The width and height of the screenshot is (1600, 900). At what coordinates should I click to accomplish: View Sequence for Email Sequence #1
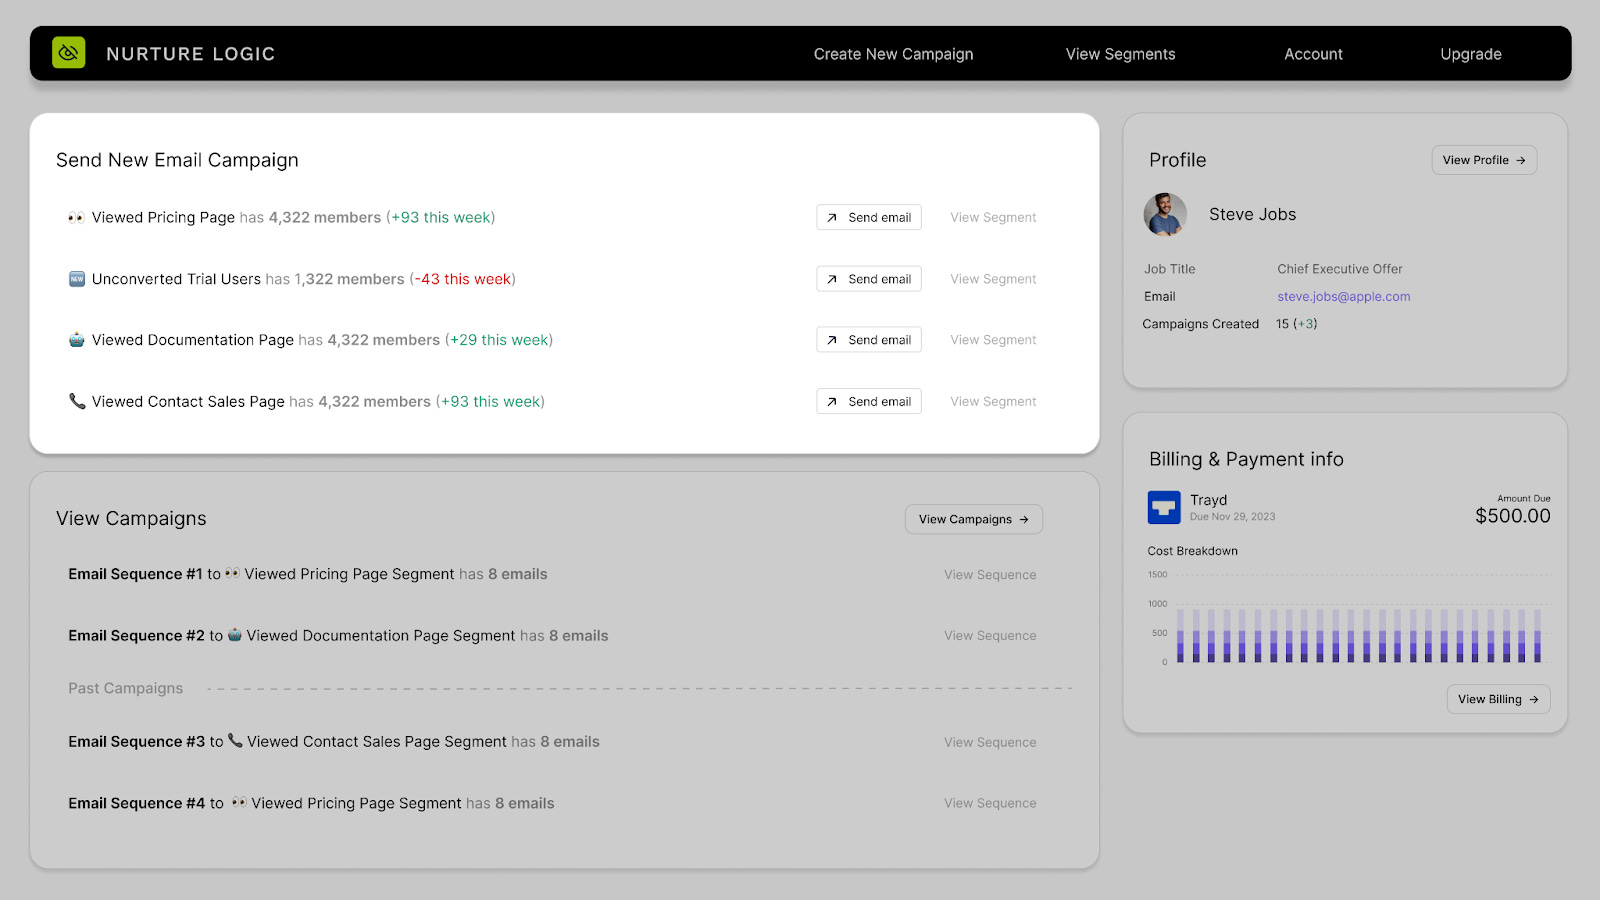point(990,574)
